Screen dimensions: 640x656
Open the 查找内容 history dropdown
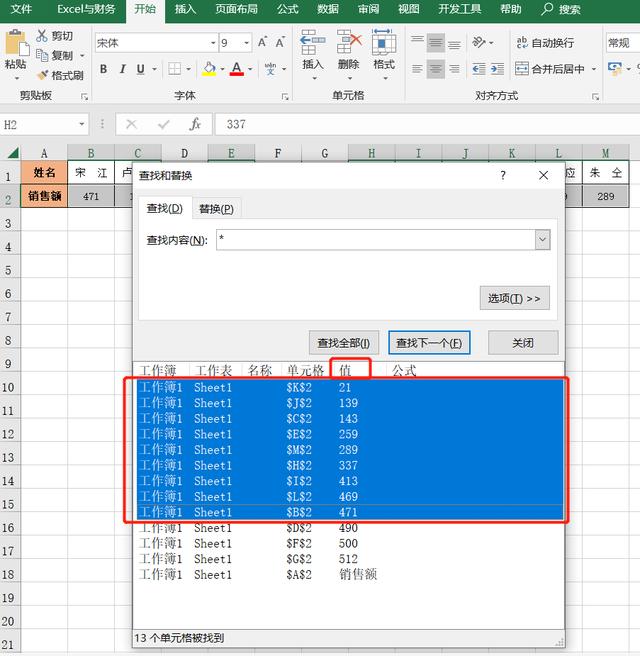[x=542, y=240]
